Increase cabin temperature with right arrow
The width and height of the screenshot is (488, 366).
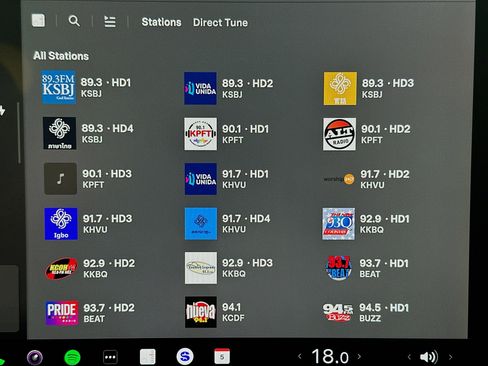359,356
